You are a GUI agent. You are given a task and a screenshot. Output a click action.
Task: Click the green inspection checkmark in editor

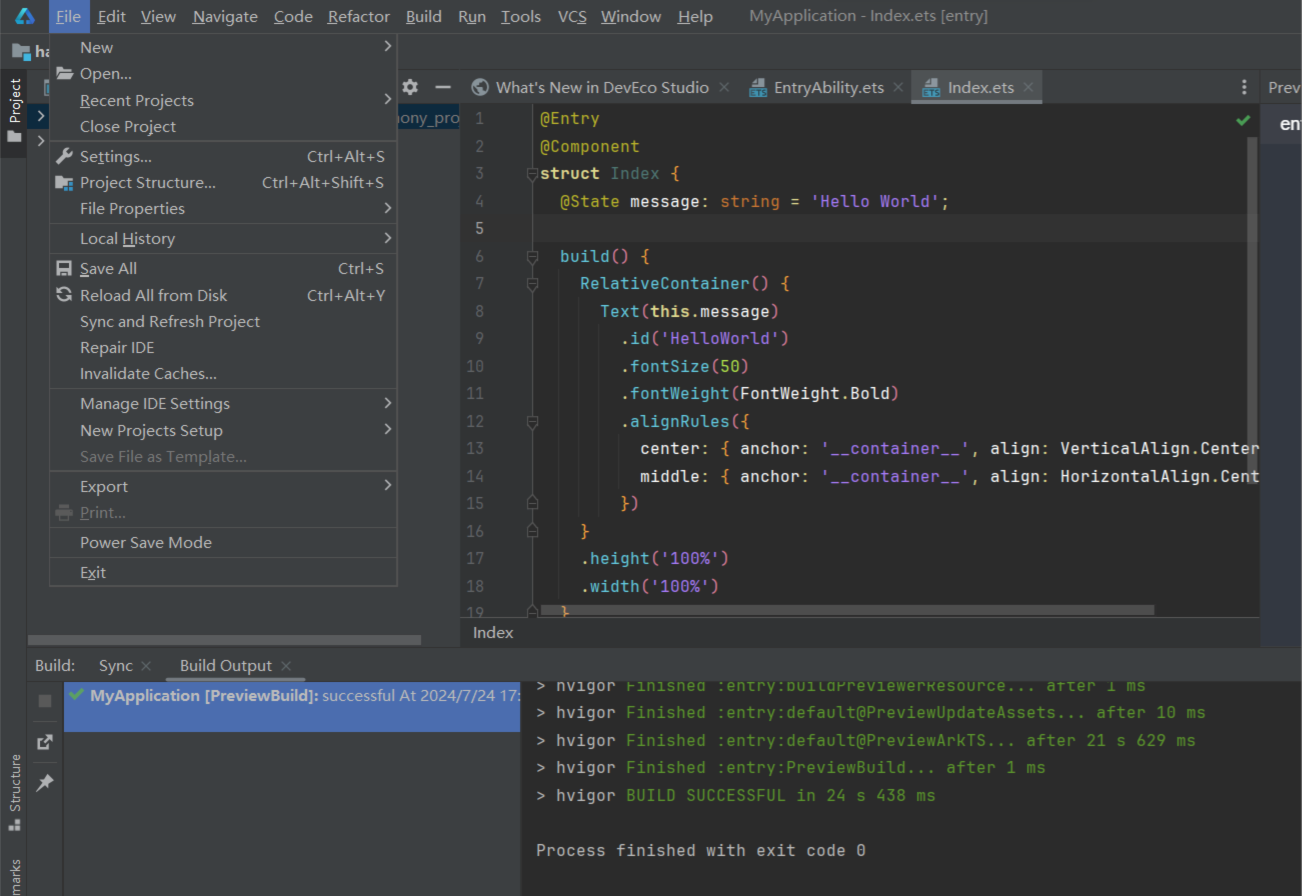(x=1243, y=120)
